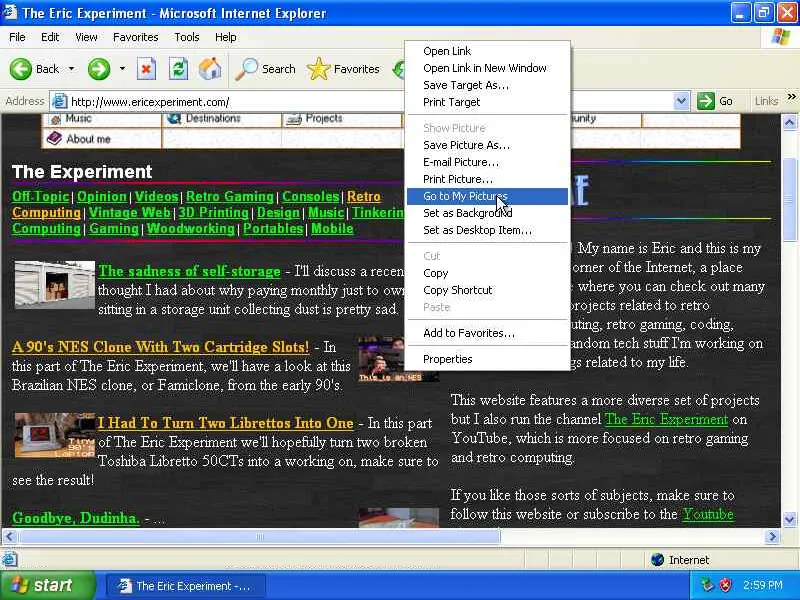Click the green tray icon near clock

pyautogui.click(x=707, y=585)
